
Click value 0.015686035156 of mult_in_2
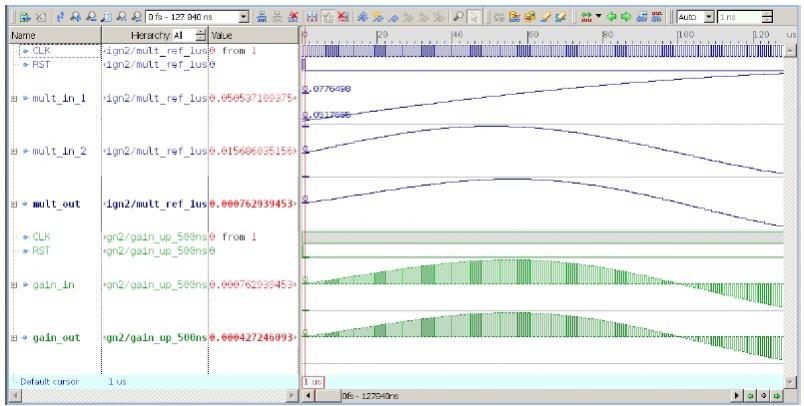pos(252,151)
